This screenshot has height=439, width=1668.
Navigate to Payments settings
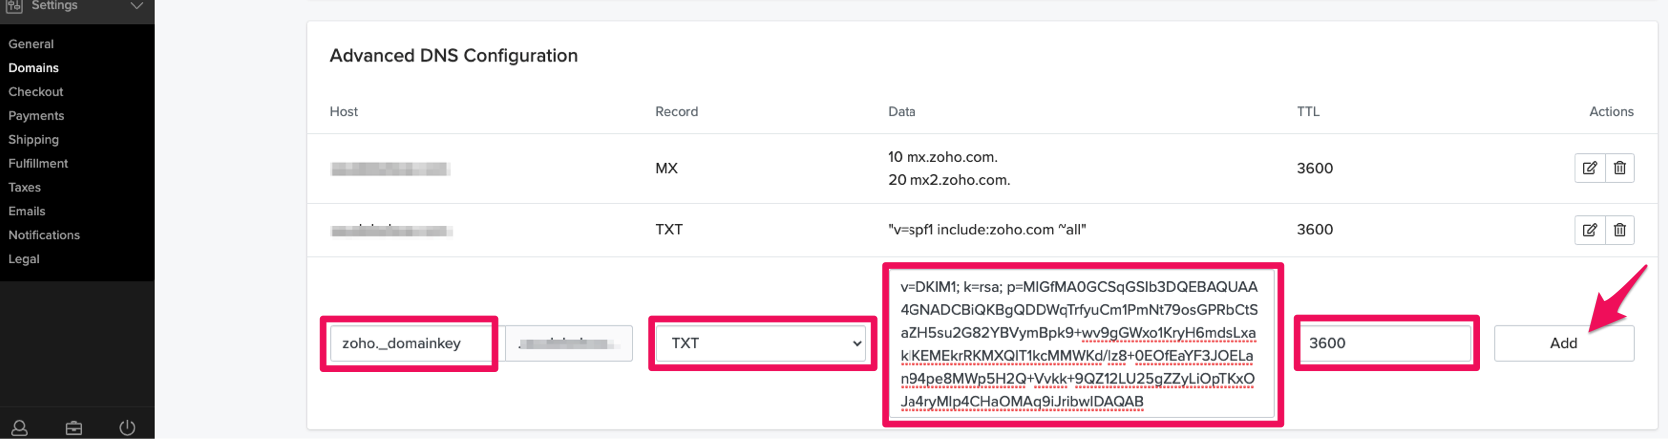coord(36,116)
